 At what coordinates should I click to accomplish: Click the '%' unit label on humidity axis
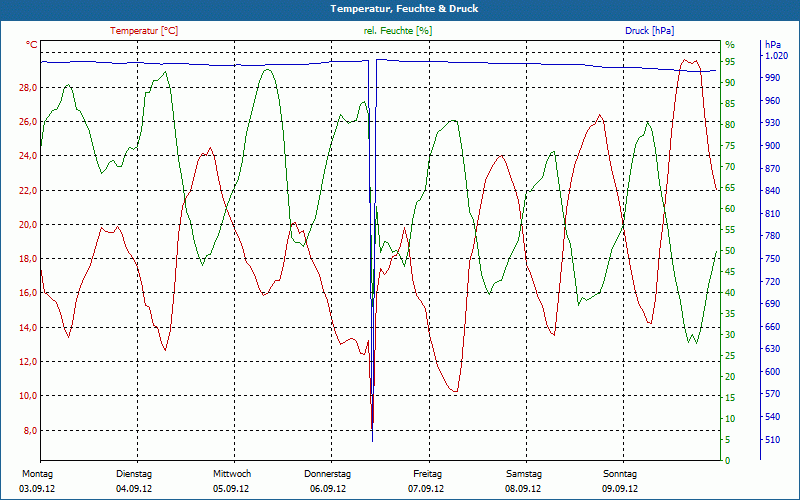pos(730,45)
